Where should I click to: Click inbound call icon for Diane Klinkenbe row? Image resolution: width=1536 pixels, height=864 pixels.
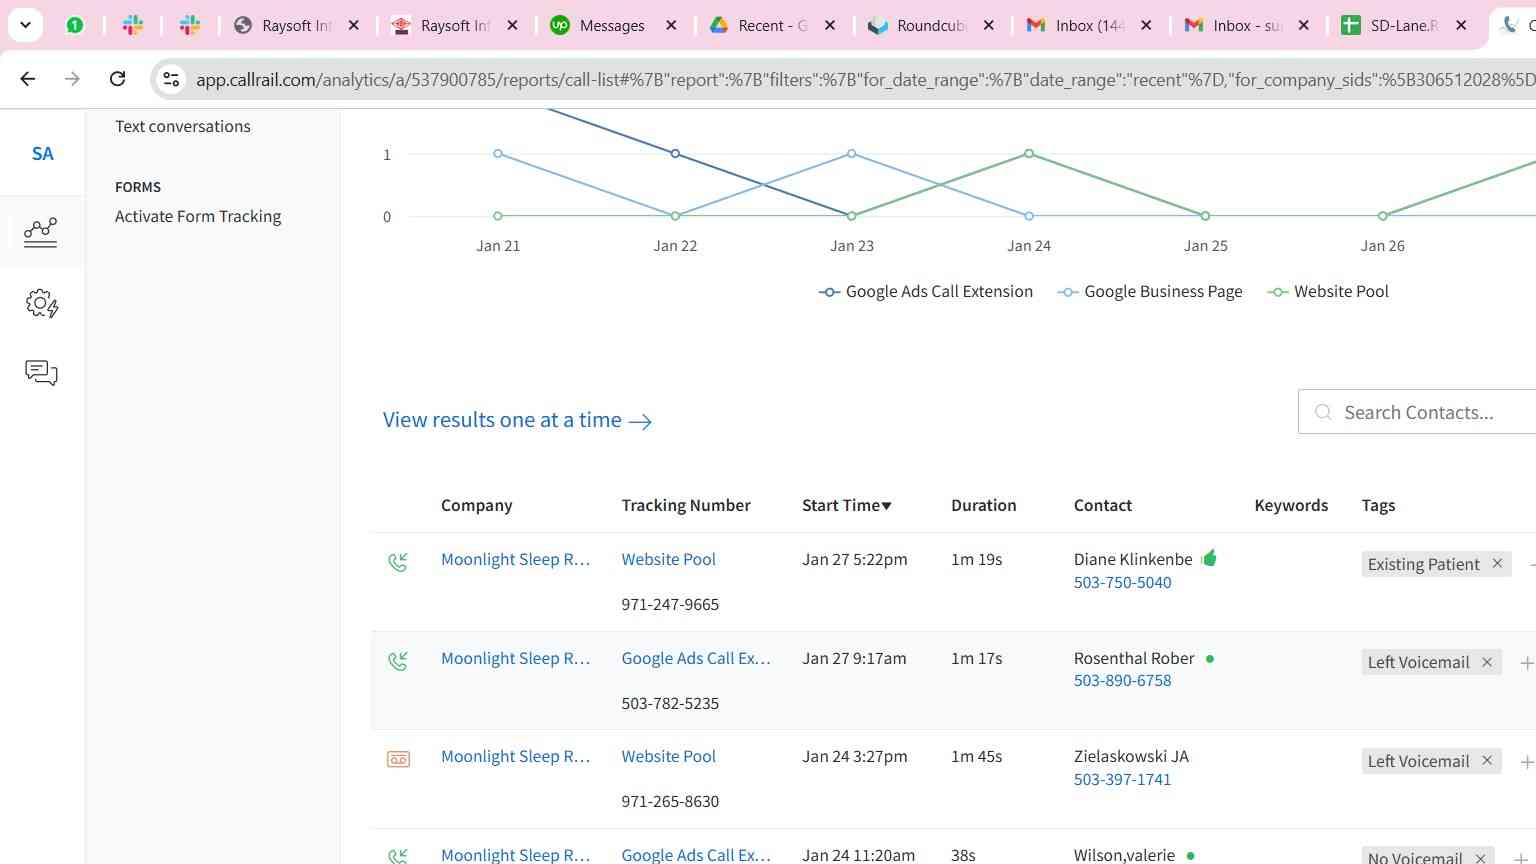click(398, 562)
